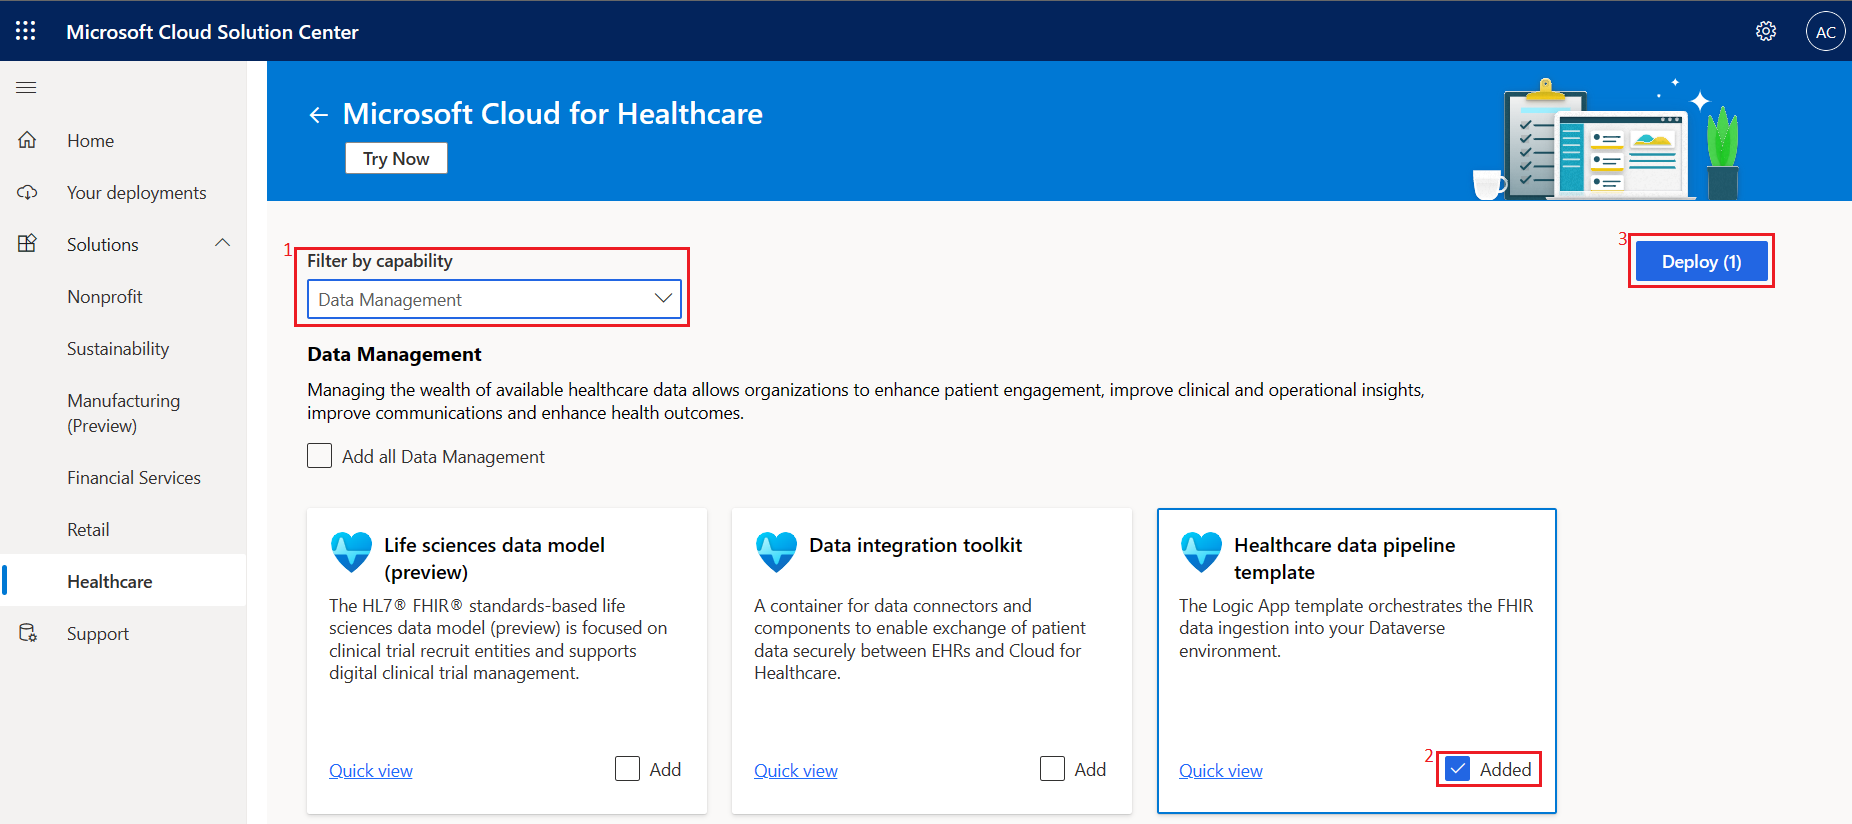Click the Deploy (1) button
This screenshot has height=824, width=1852.
point(1701,261)
